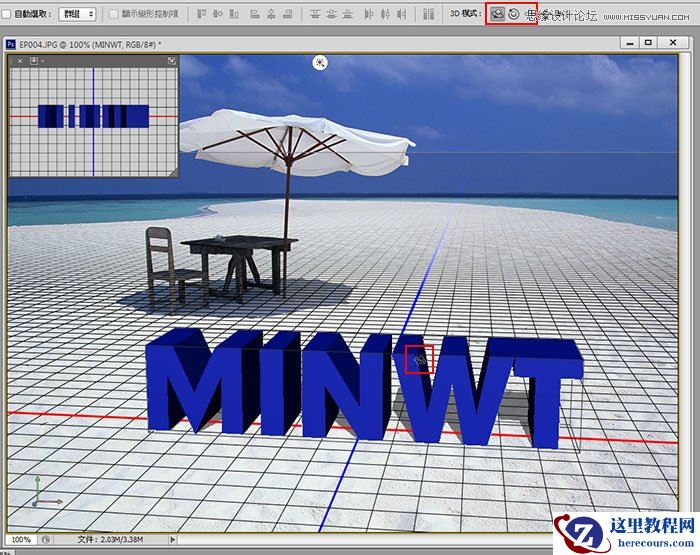This screenshot has width=700, height=555.
Task: Click the distribute bottom edges icon
Action: tap(348, 14)
